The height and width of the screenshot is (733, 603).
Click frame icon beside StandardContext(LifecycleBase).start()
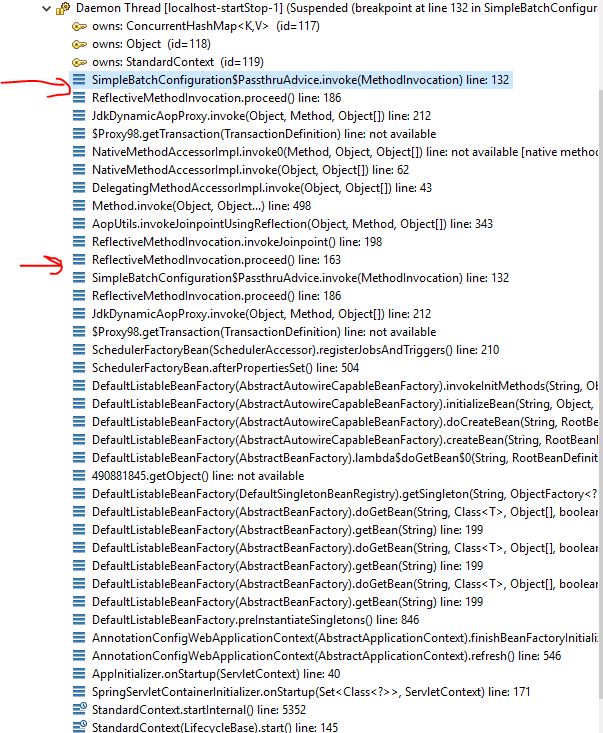tap(79, 726)
